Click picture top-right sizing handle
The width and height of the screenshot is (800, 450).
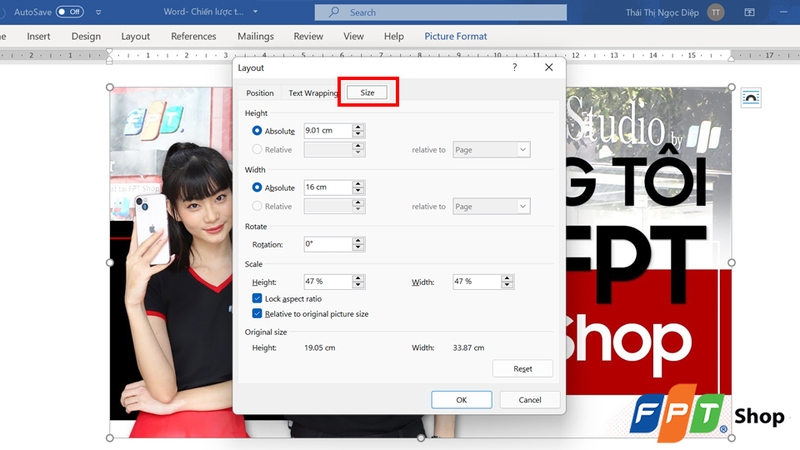tap(731, 87)
